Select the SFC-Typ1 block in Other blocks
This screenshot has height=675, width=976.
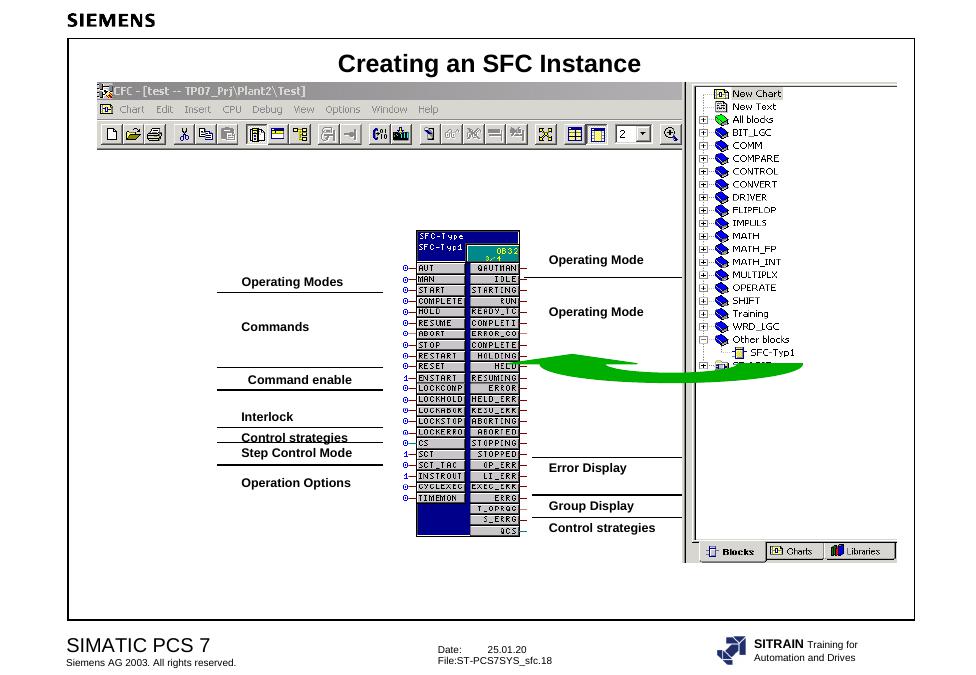coord(772,352)
